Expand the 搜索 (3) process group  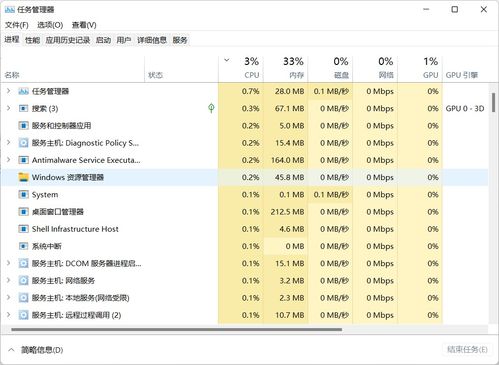(9, 108)
